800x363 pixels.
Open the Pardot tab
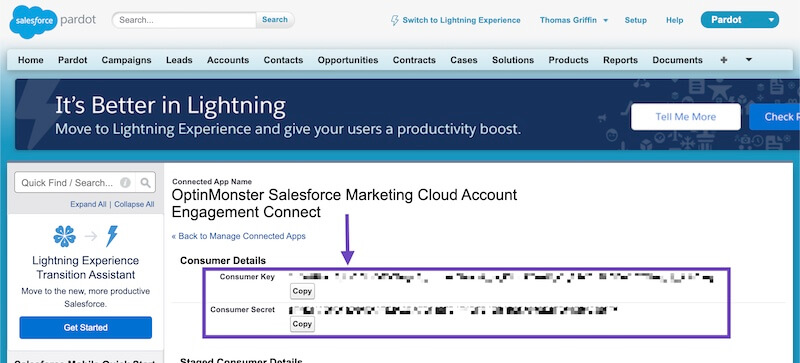(72, 60)
